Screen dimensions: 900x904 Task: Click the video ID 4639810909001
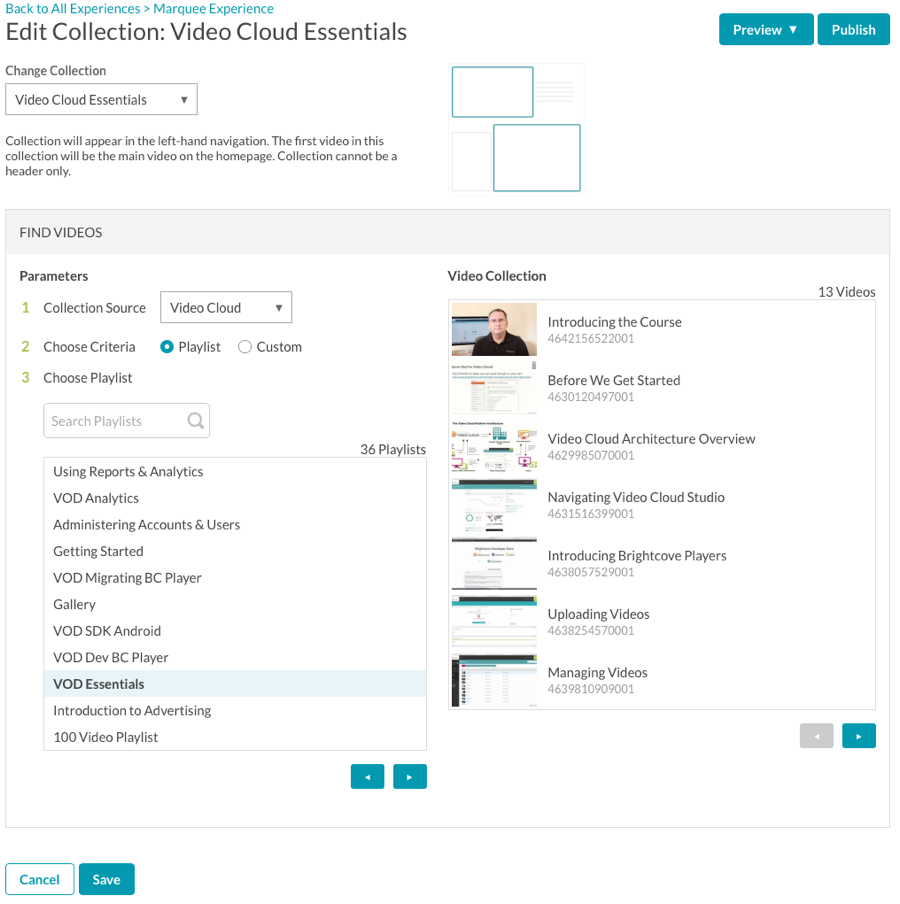pos(591,689)
